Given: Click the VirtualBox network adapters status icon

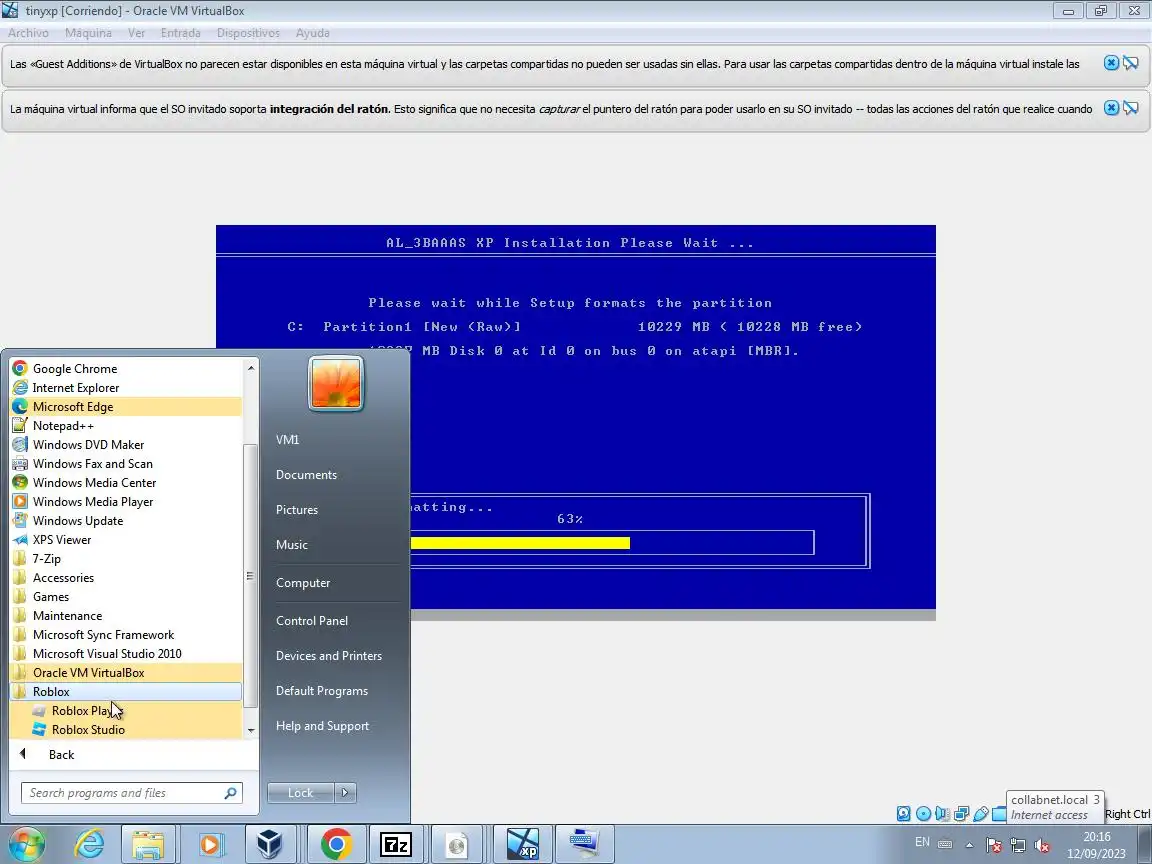Looking at the screenshot, I should tap(961, 814).
